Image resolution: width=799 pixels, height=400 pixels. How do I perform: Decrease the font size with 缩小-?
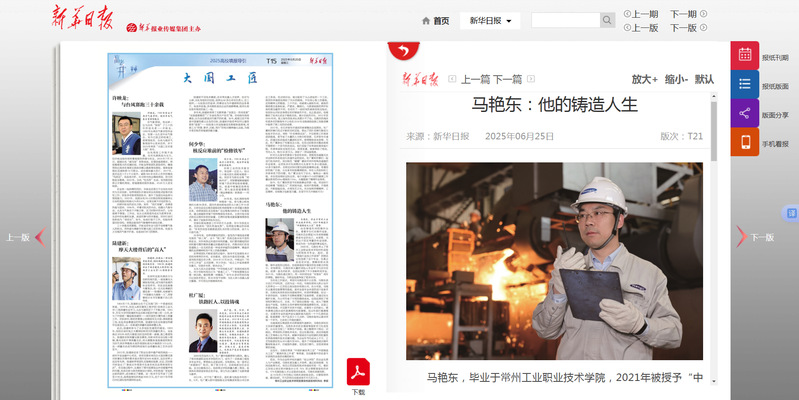click(x=676, y=79)
